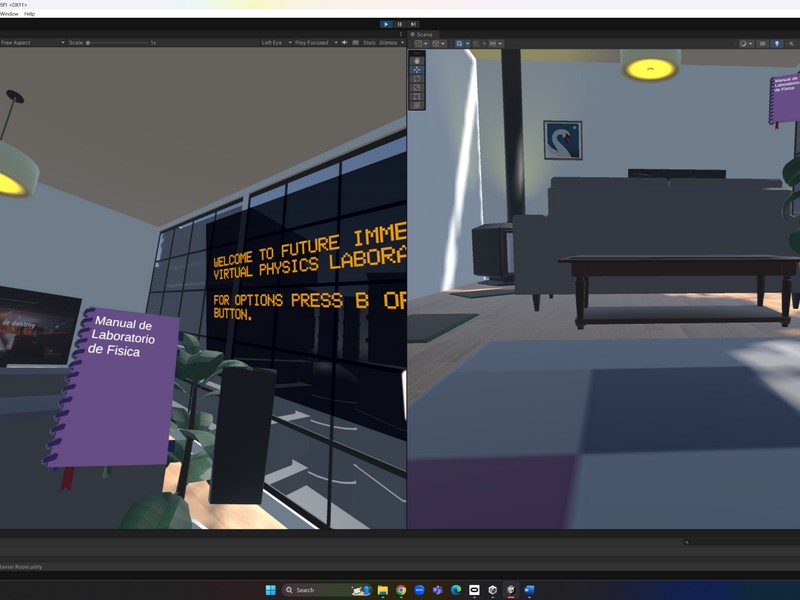This screenshot has height=600, width=800.
Task: Toggle 2D mode in the Scene view
Action: click(762, 45)
